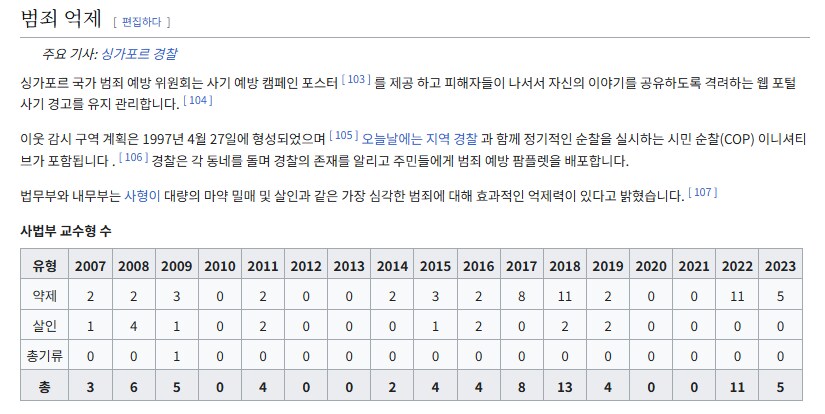Click the table caption 사법부 교수형 수
The height and width of the screenshot is (414, 825).
click(x=66, y=230)
